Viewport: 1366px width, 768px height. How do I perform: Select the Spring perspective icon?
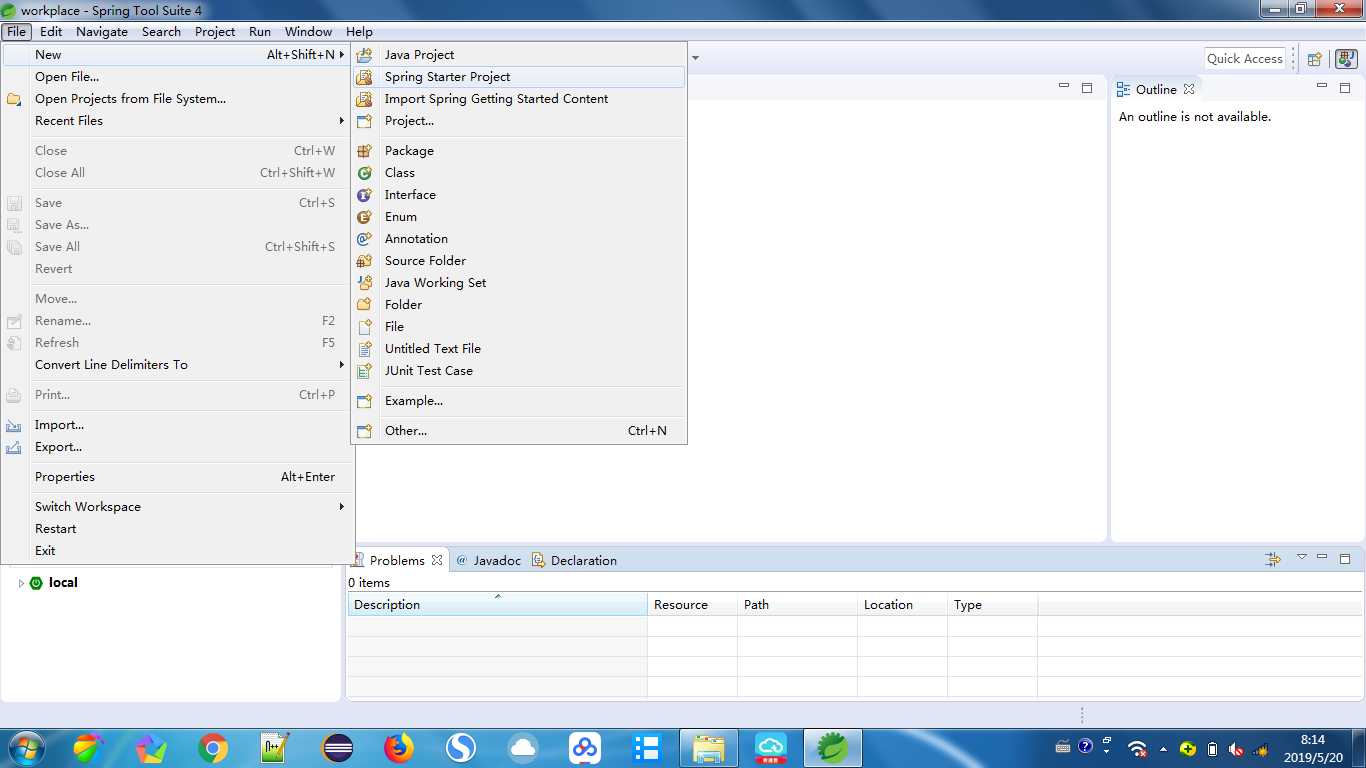[x=1345, y=59]
